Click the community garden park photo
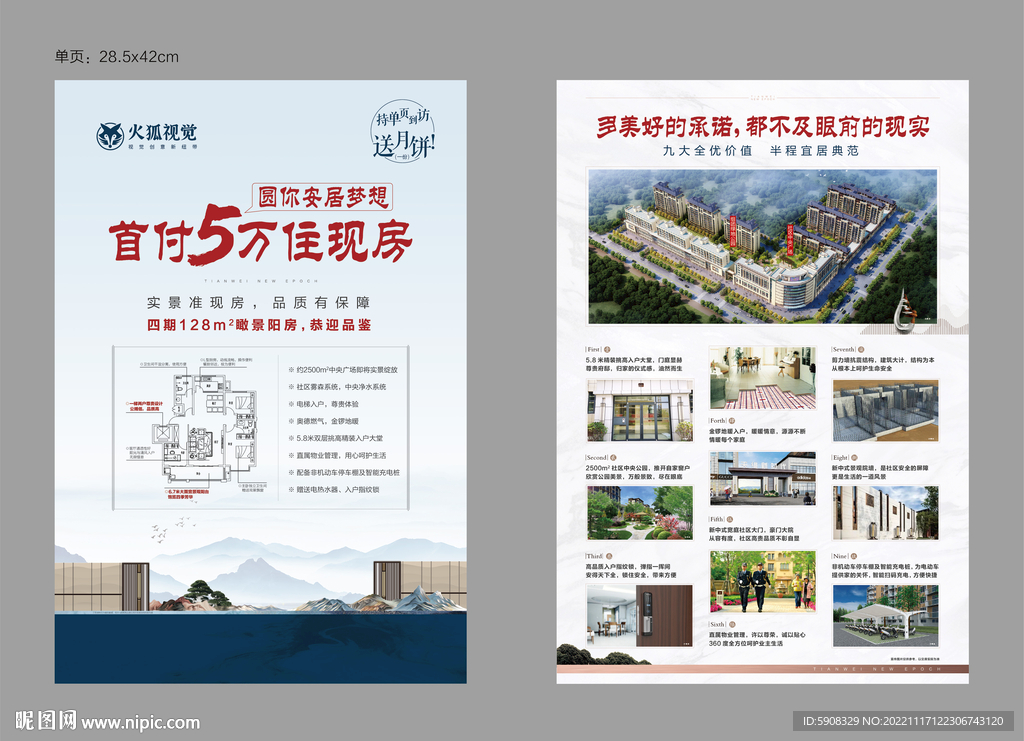The image size is (1024, 741). [x=640, y=512]
